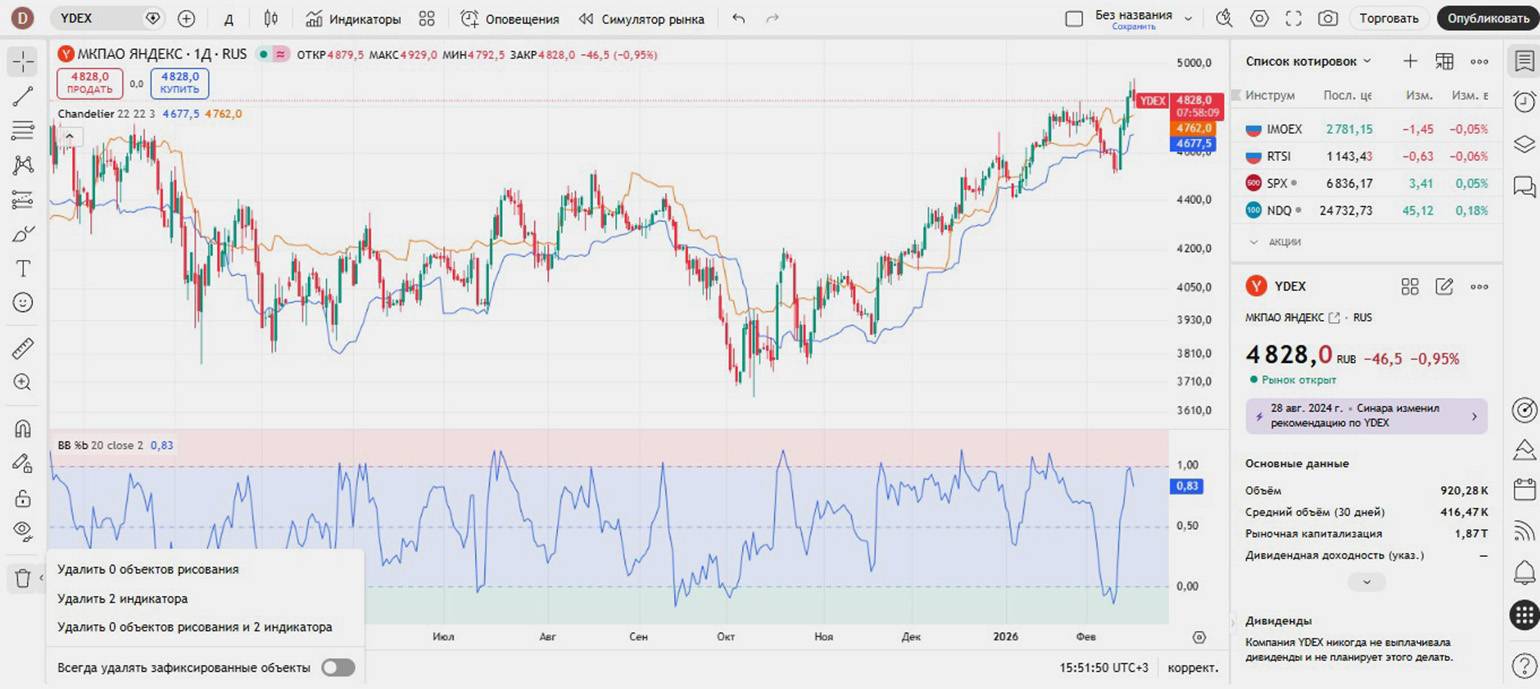Click the YDEX symbol search field

pyautogui.click(x=100, y=19)
